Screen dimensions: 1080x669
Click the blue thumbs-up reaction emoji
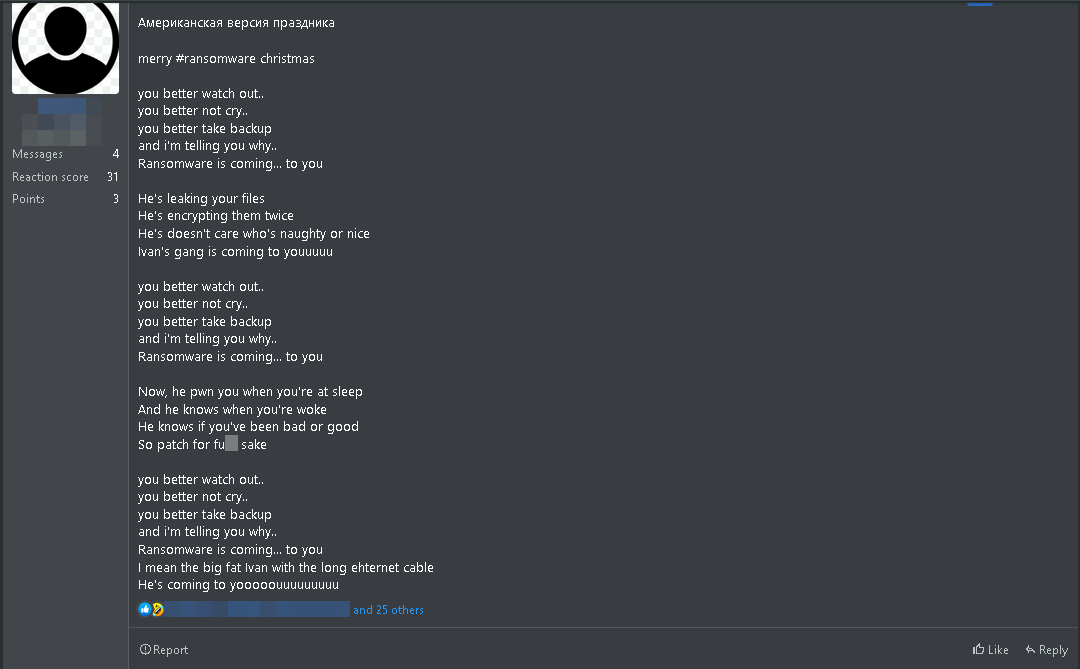tap(144, 610)
